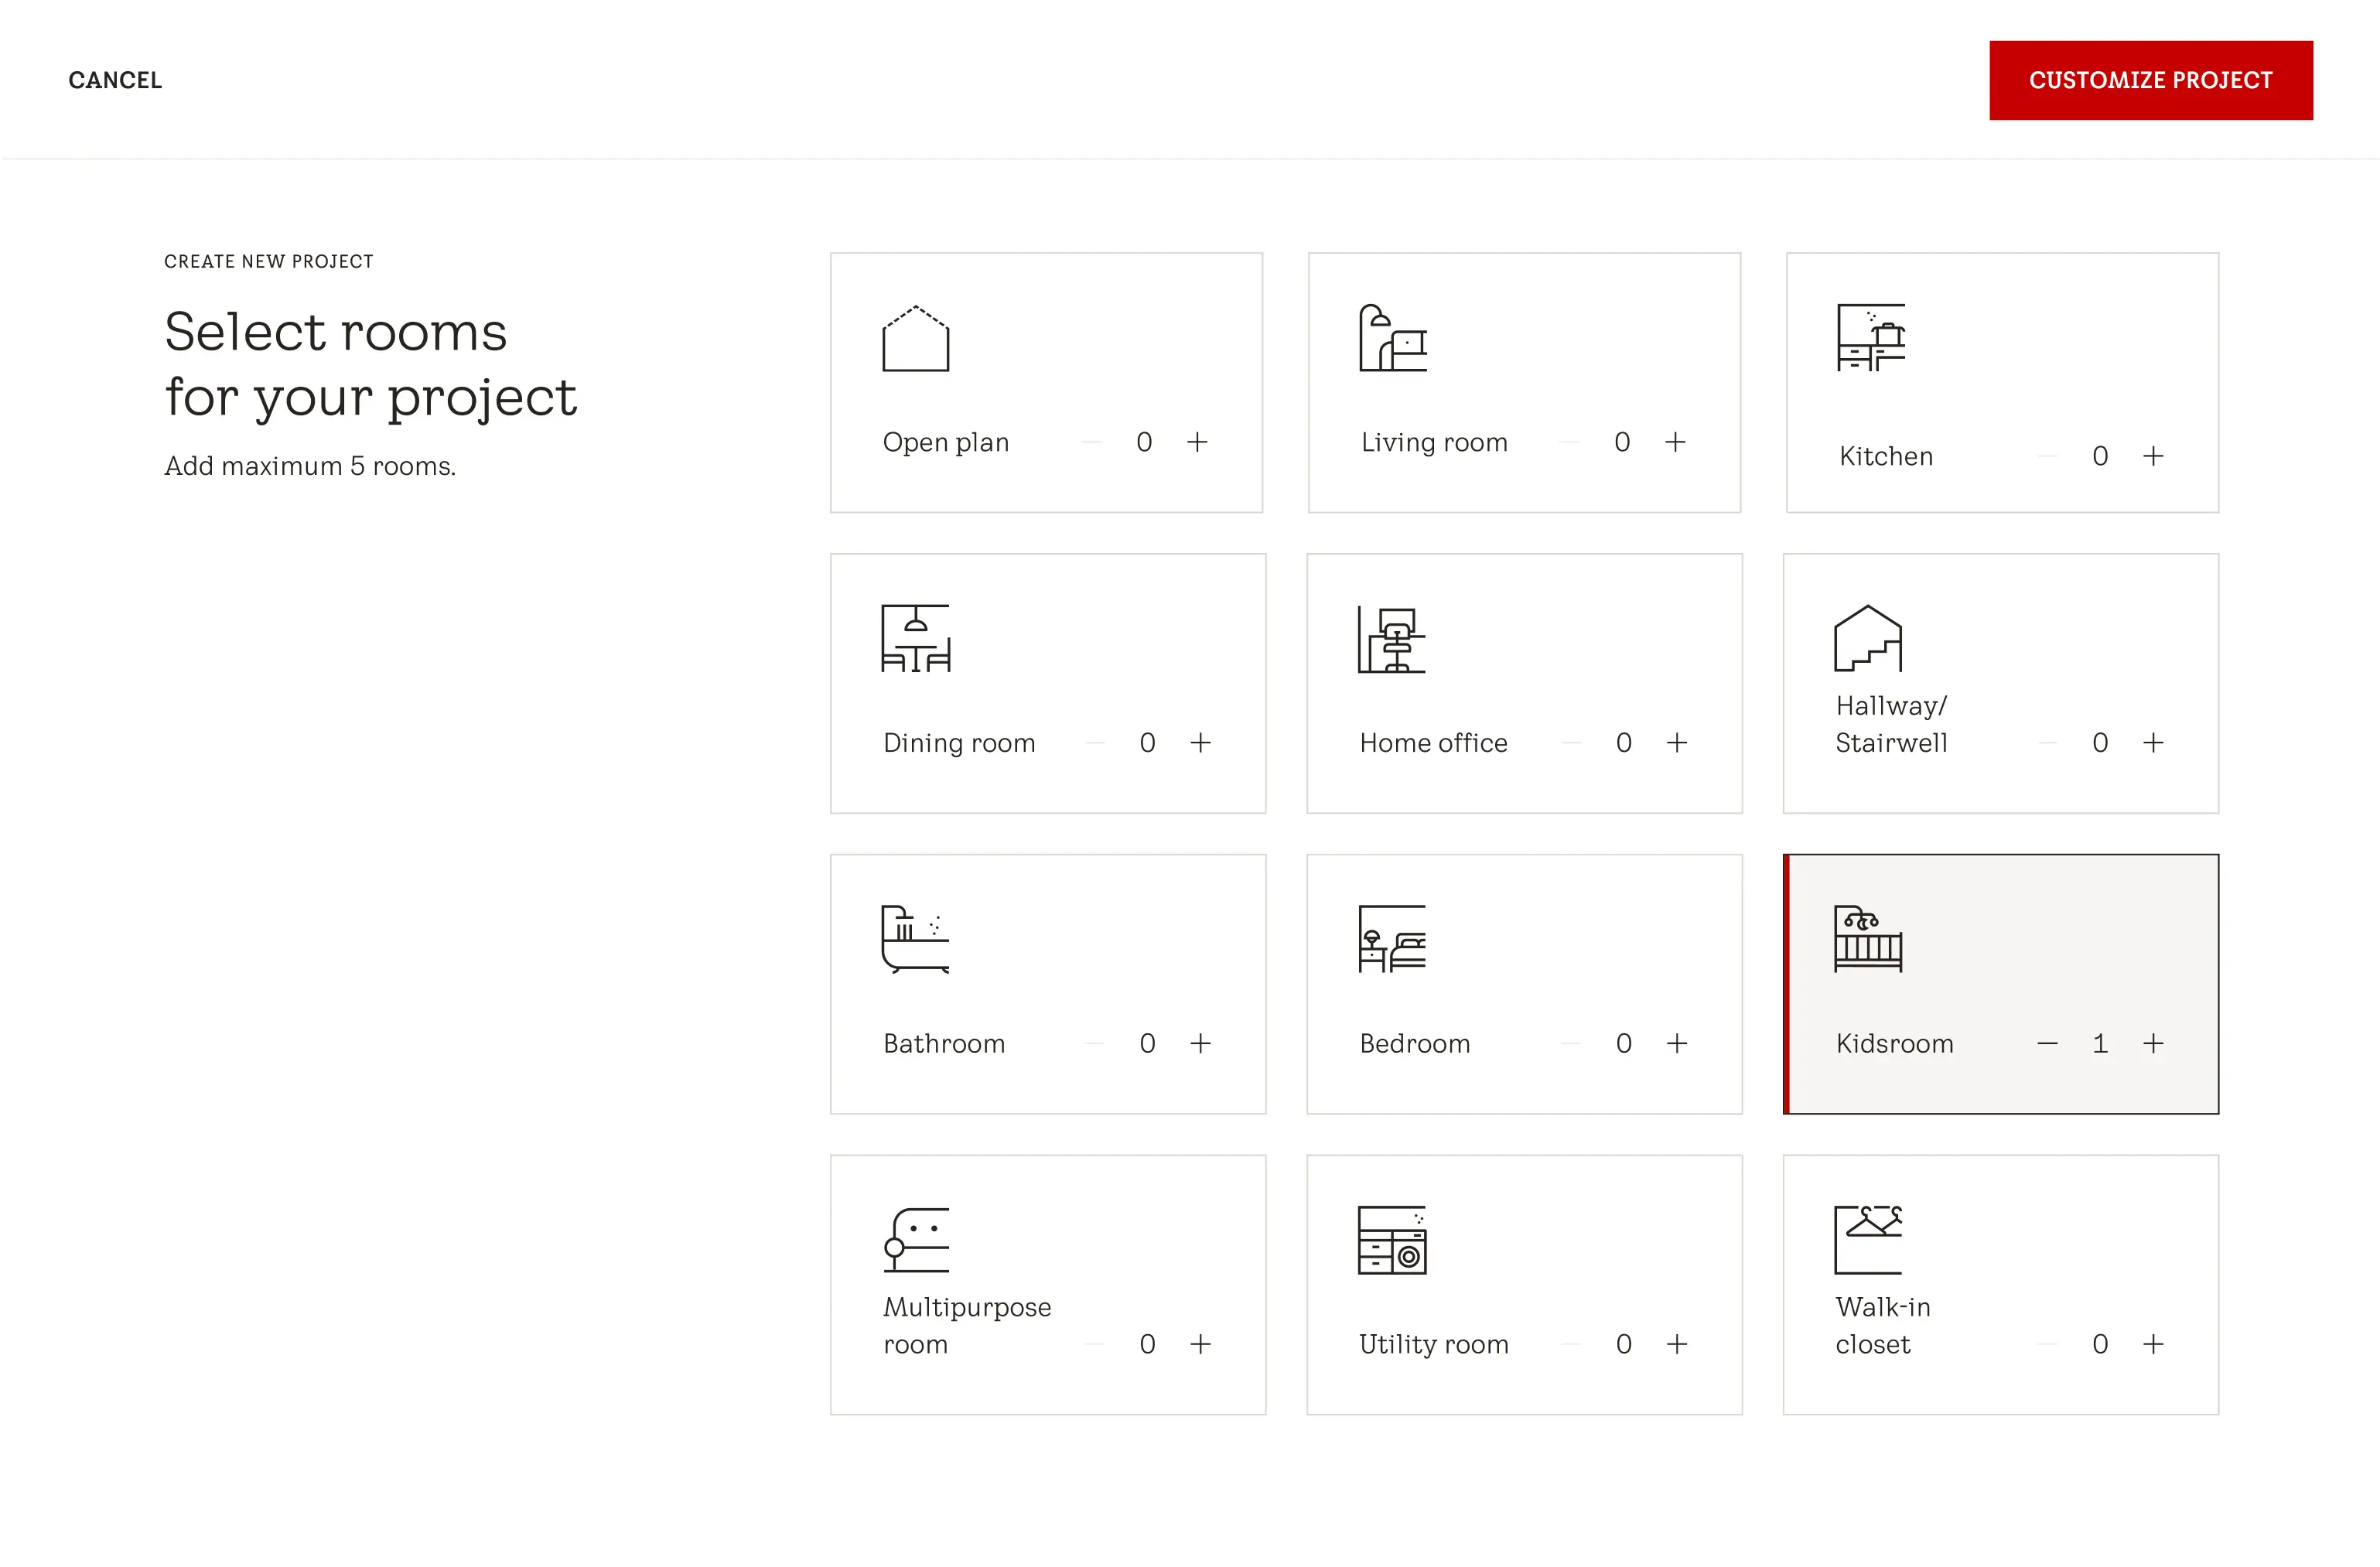This screenshot has width=2380, height=1567.
Task: Cancel the new project creation
Action: pyautogui.click(x=115, y=80)
